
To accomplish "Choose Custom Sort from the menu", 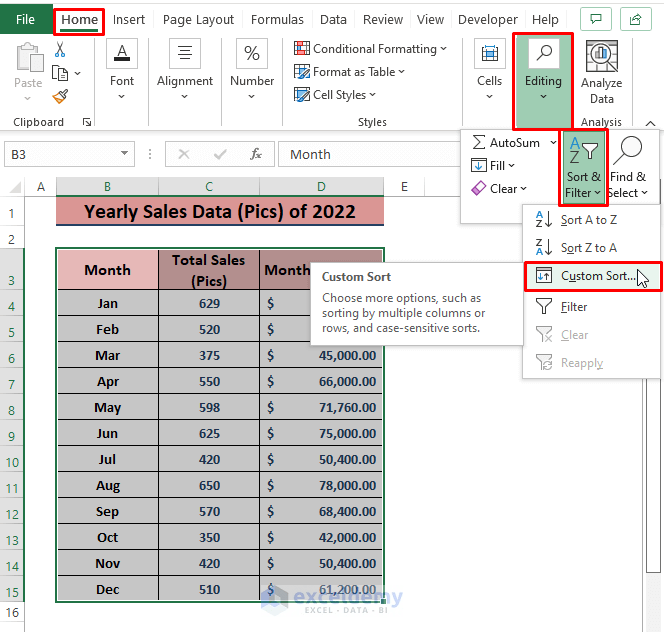I will (592, 276).
